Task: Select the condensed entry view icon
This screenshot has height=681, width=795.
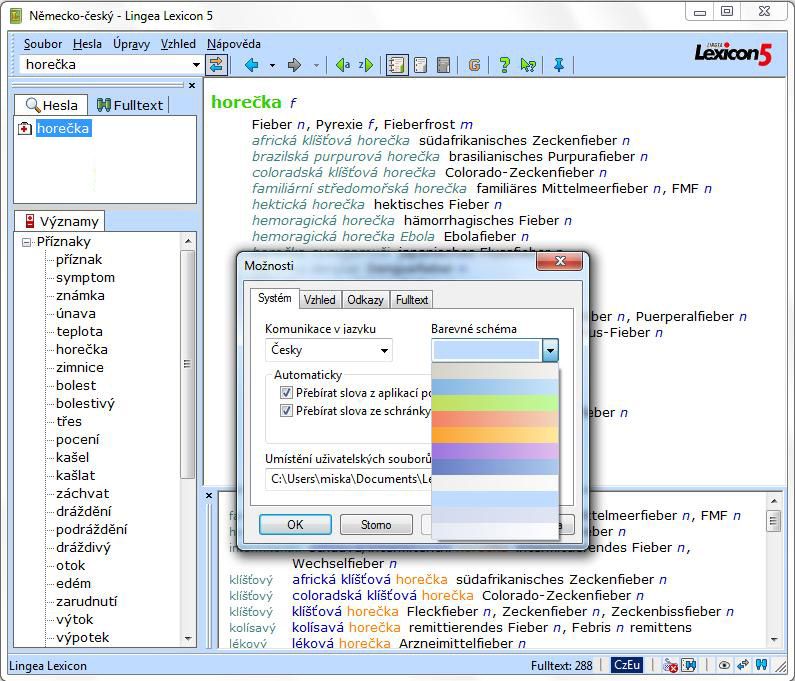Action: [420, 65]
